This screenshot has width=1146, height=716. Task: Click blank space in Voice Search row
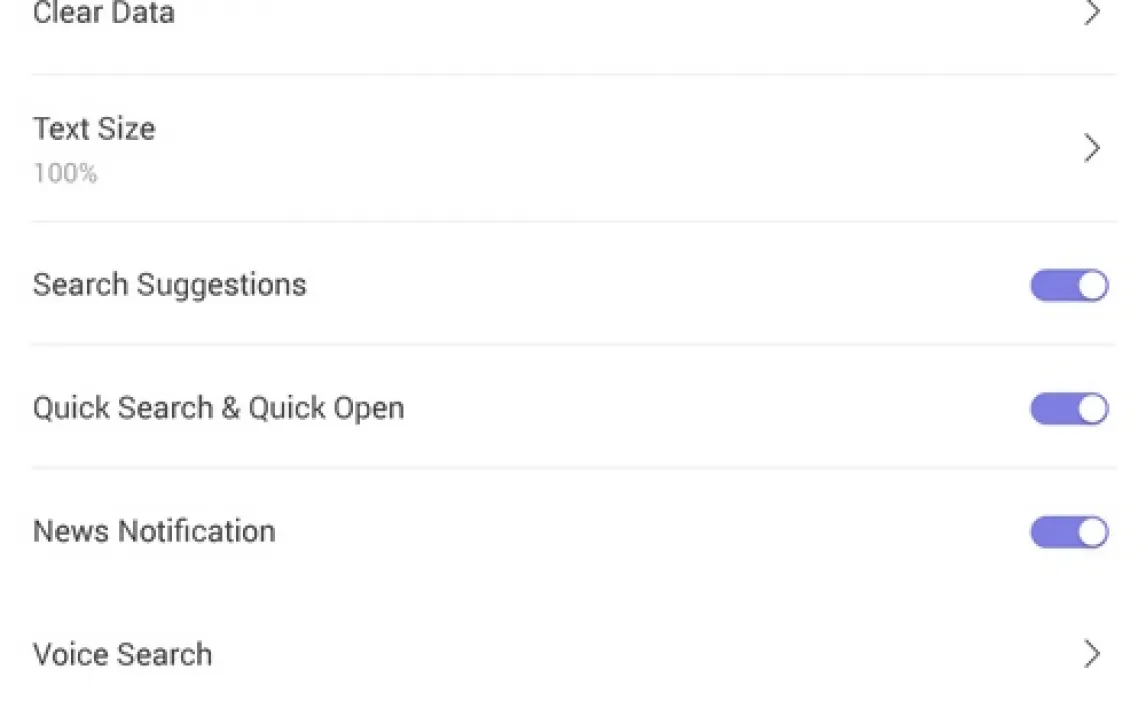600,655
